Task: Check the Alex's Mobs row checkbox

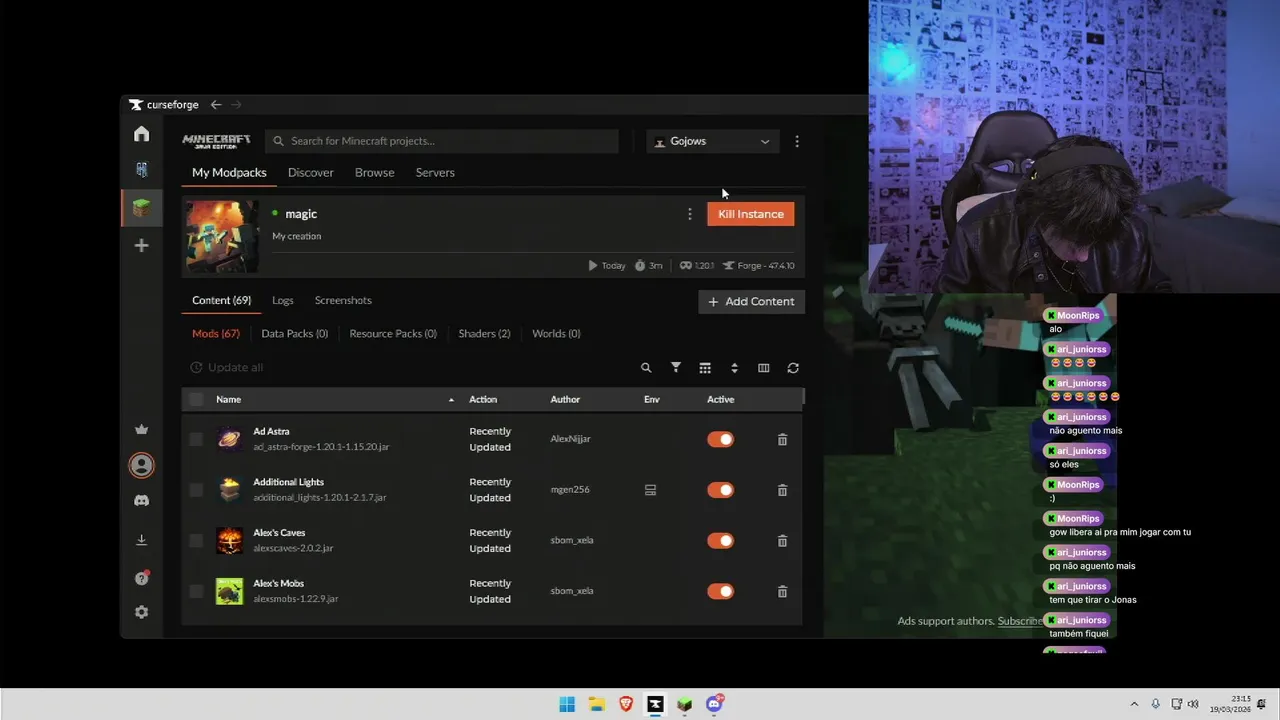Action: click(196, 591)
